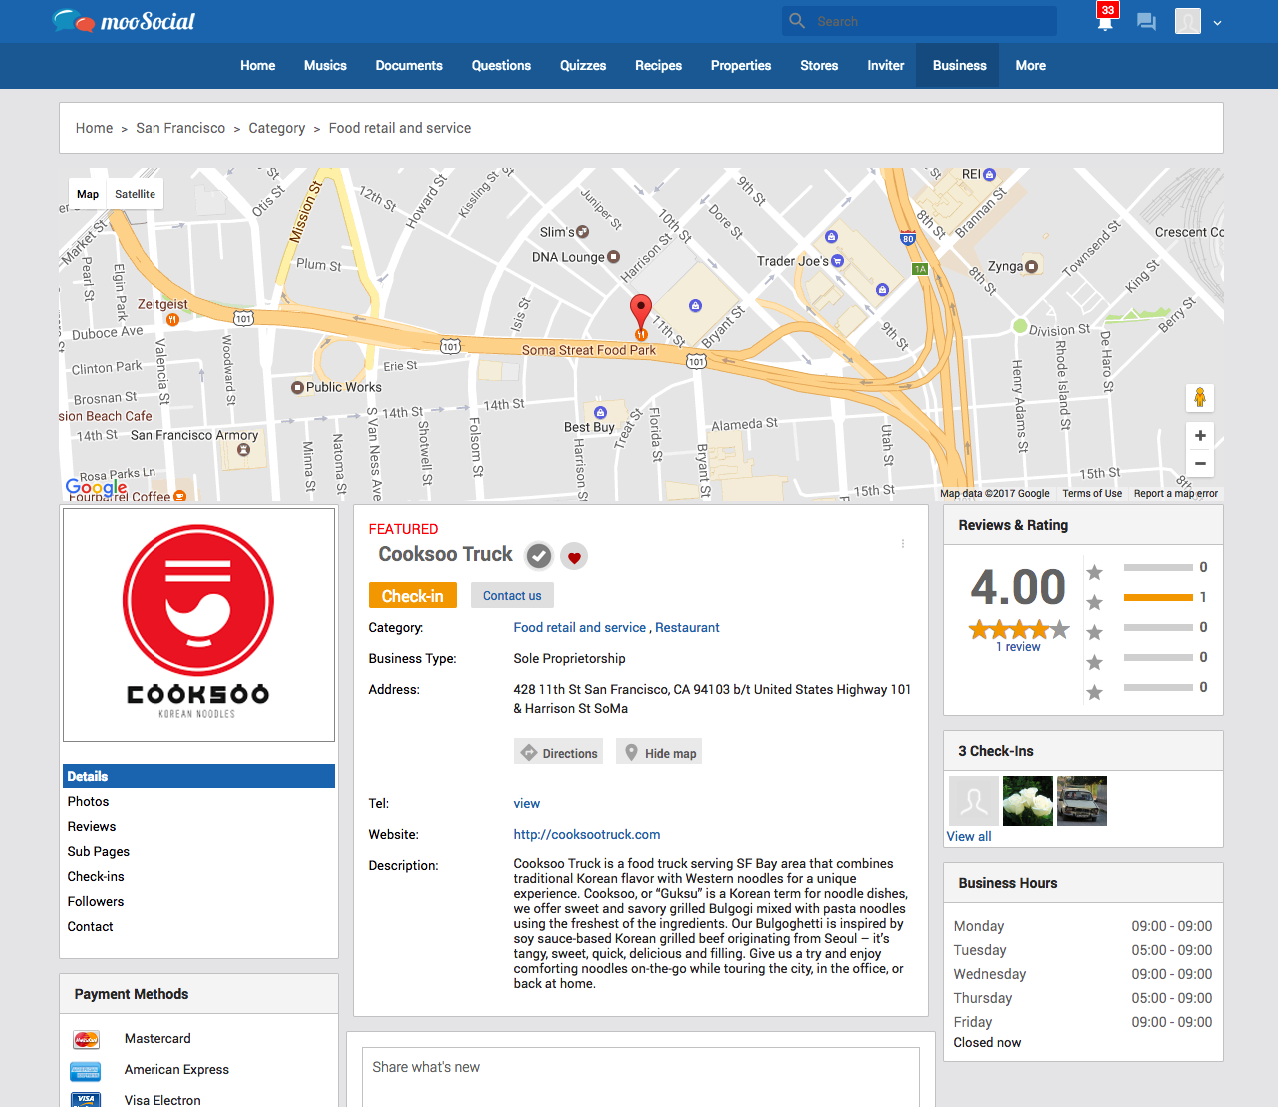The height and width of the screenshot is (1107, 1278).
Task: Open the white rose check-in thumbnail
Action: click(1027, 801)
